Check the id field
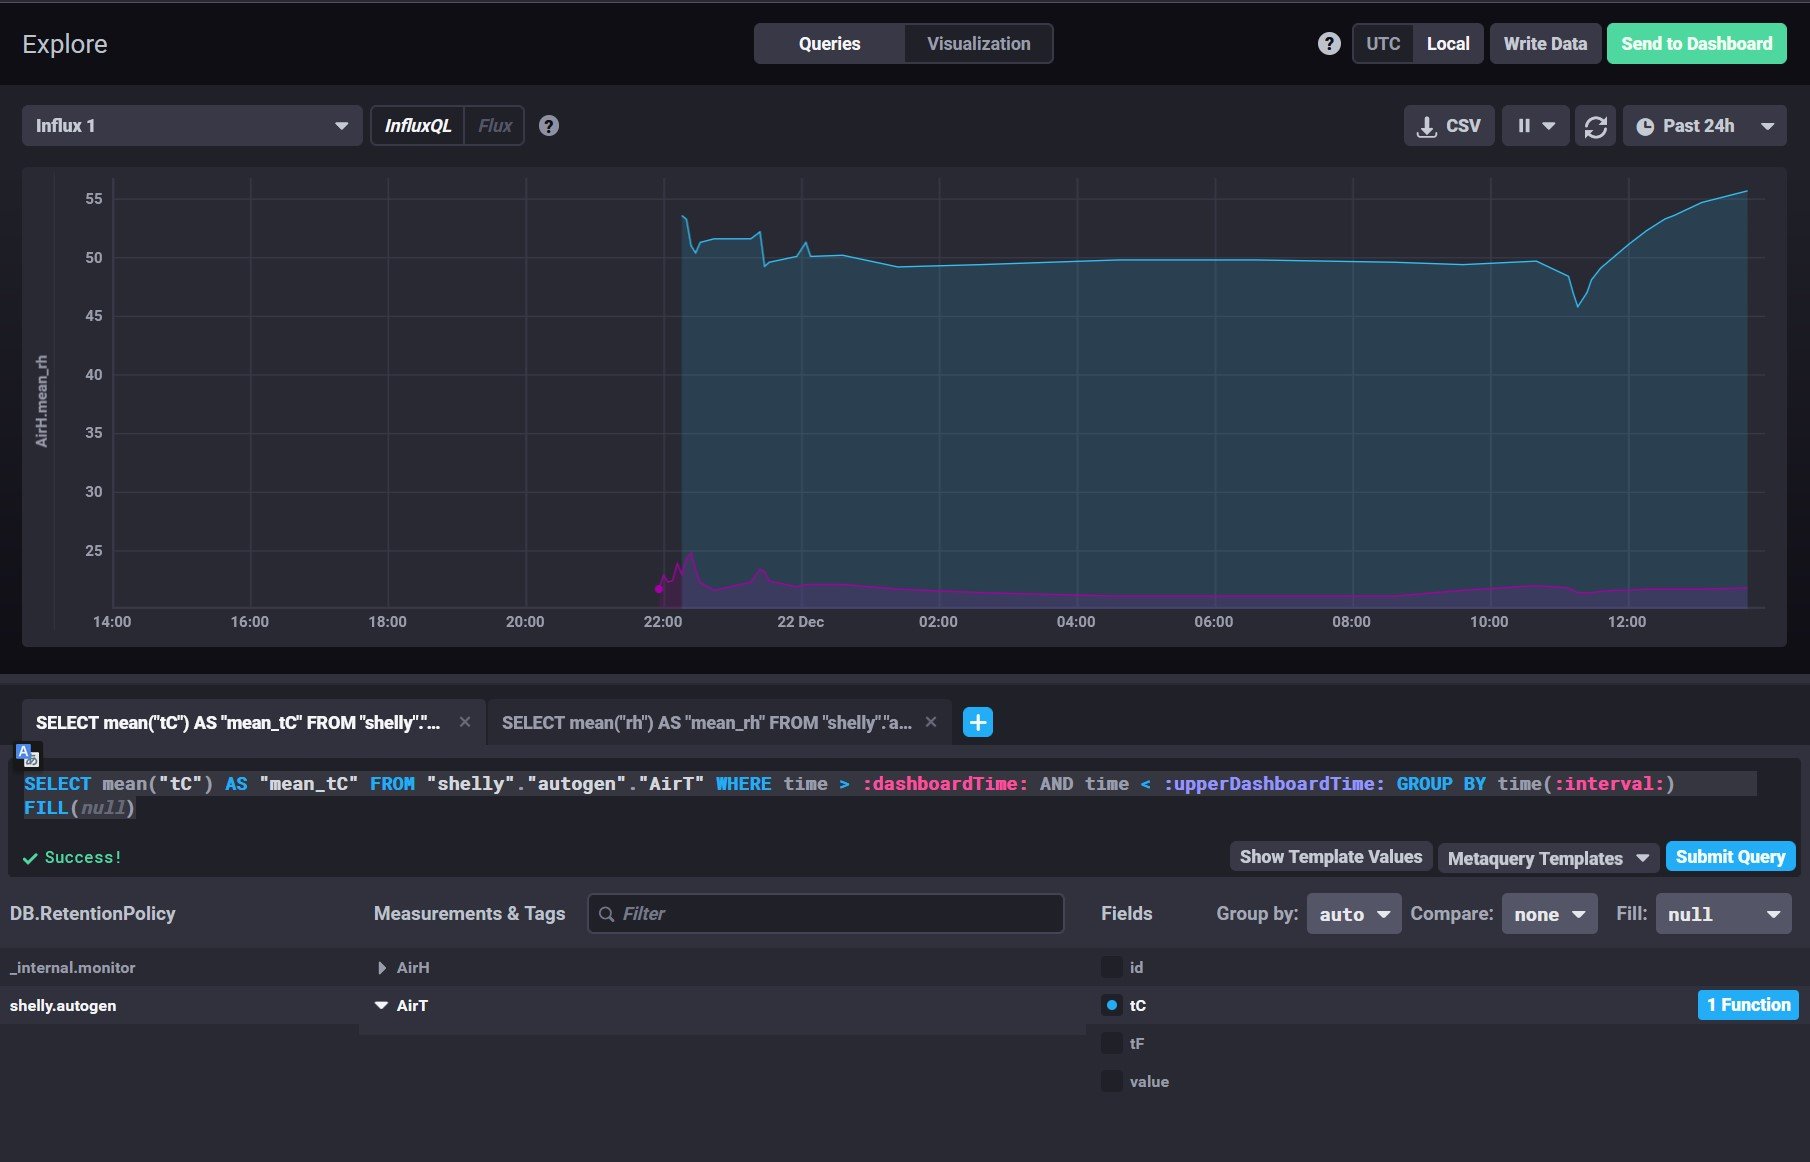 tap(1111, 967)
